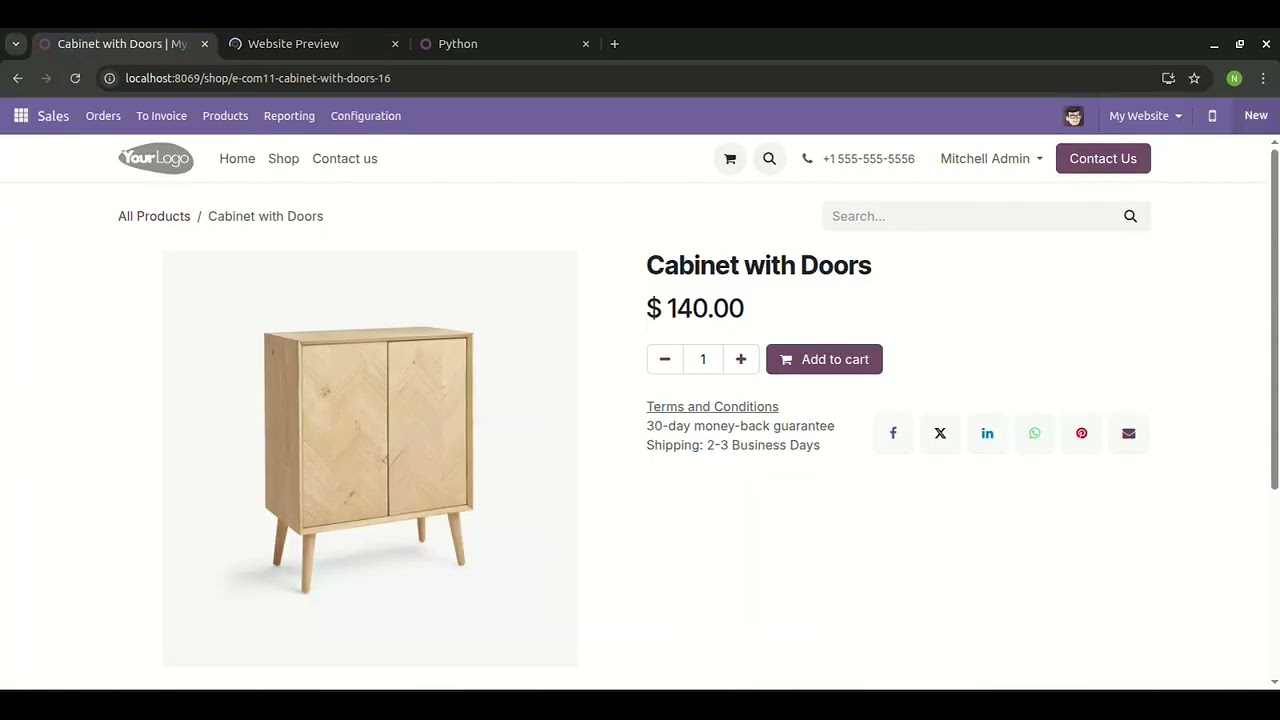Click the page vertical scrollbar
Viewport: 1280px width, 720px height.
(x=1274, y=320)
